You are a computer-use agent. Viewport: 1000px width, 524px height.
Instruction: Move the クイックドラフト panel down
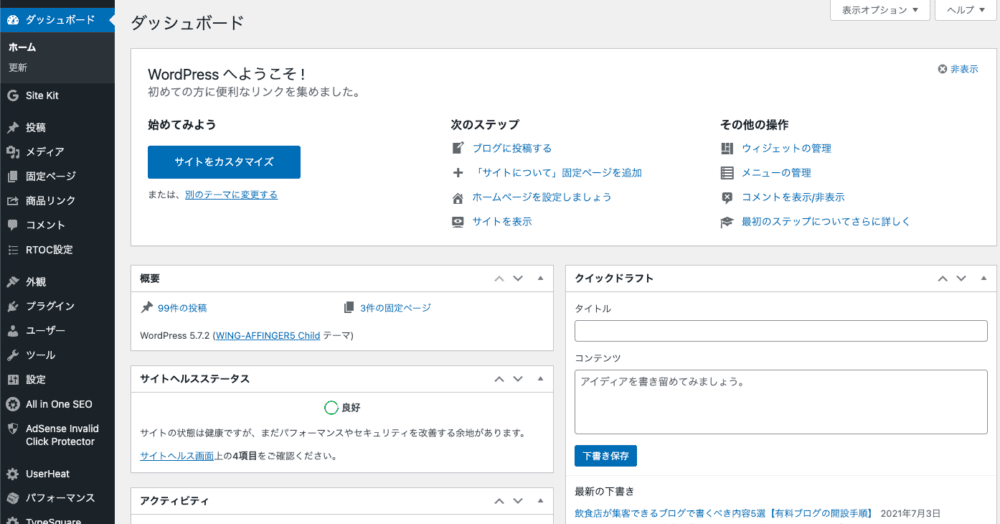coord(961,279)
